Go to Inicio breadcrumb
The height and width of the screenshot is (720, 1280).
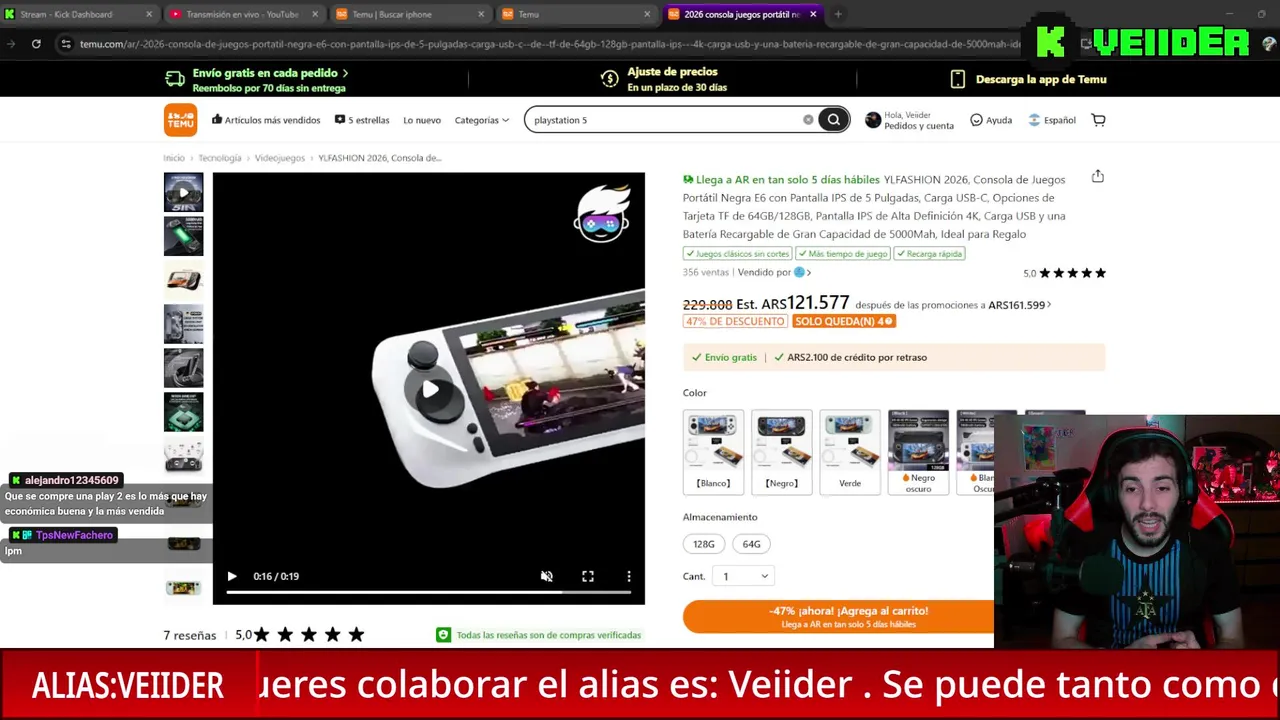point(174,158)
